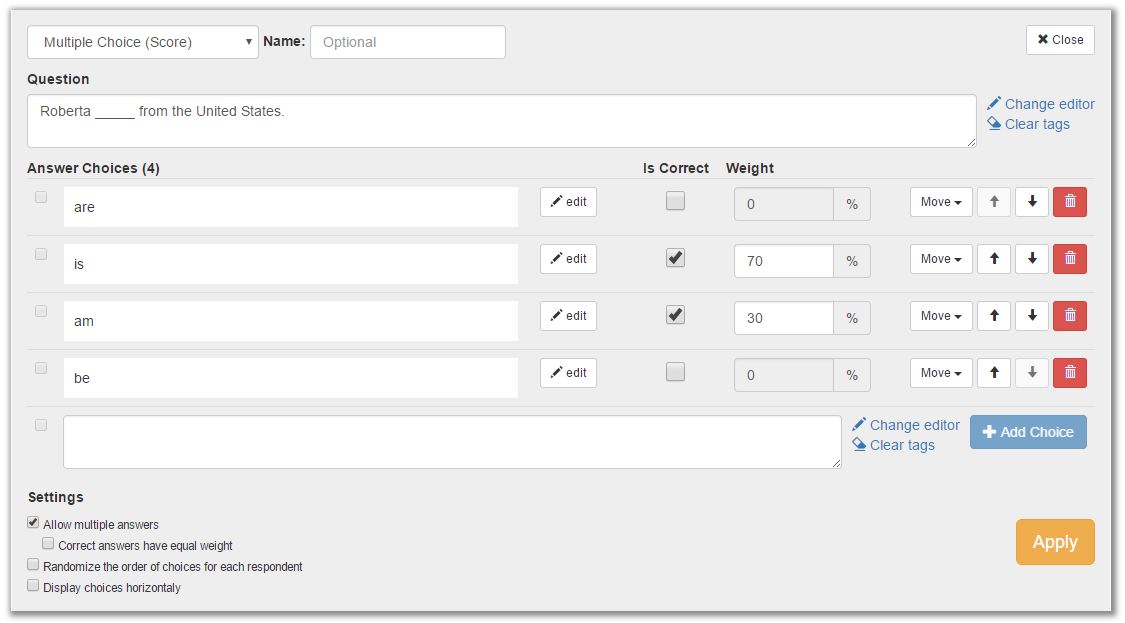This screenshot has width=1125, height=623.
Task: Tick the selection checkbox beside 'are'
Action: point(41,197)
